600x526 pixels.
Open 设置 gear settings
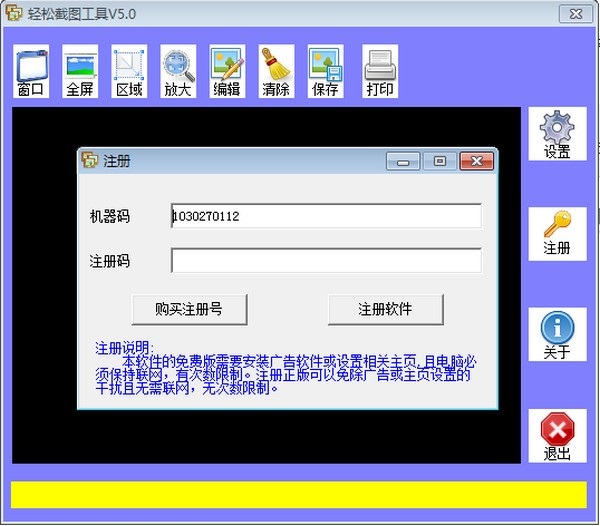point(558,134)
